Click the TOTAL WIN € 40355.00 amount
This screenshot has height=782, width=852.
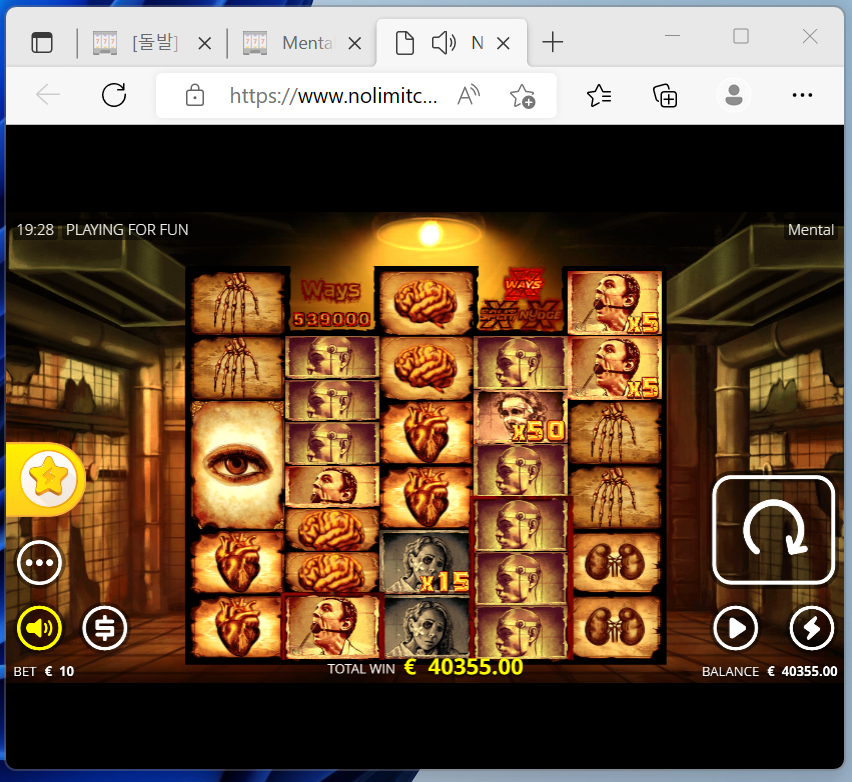(425, 667)
